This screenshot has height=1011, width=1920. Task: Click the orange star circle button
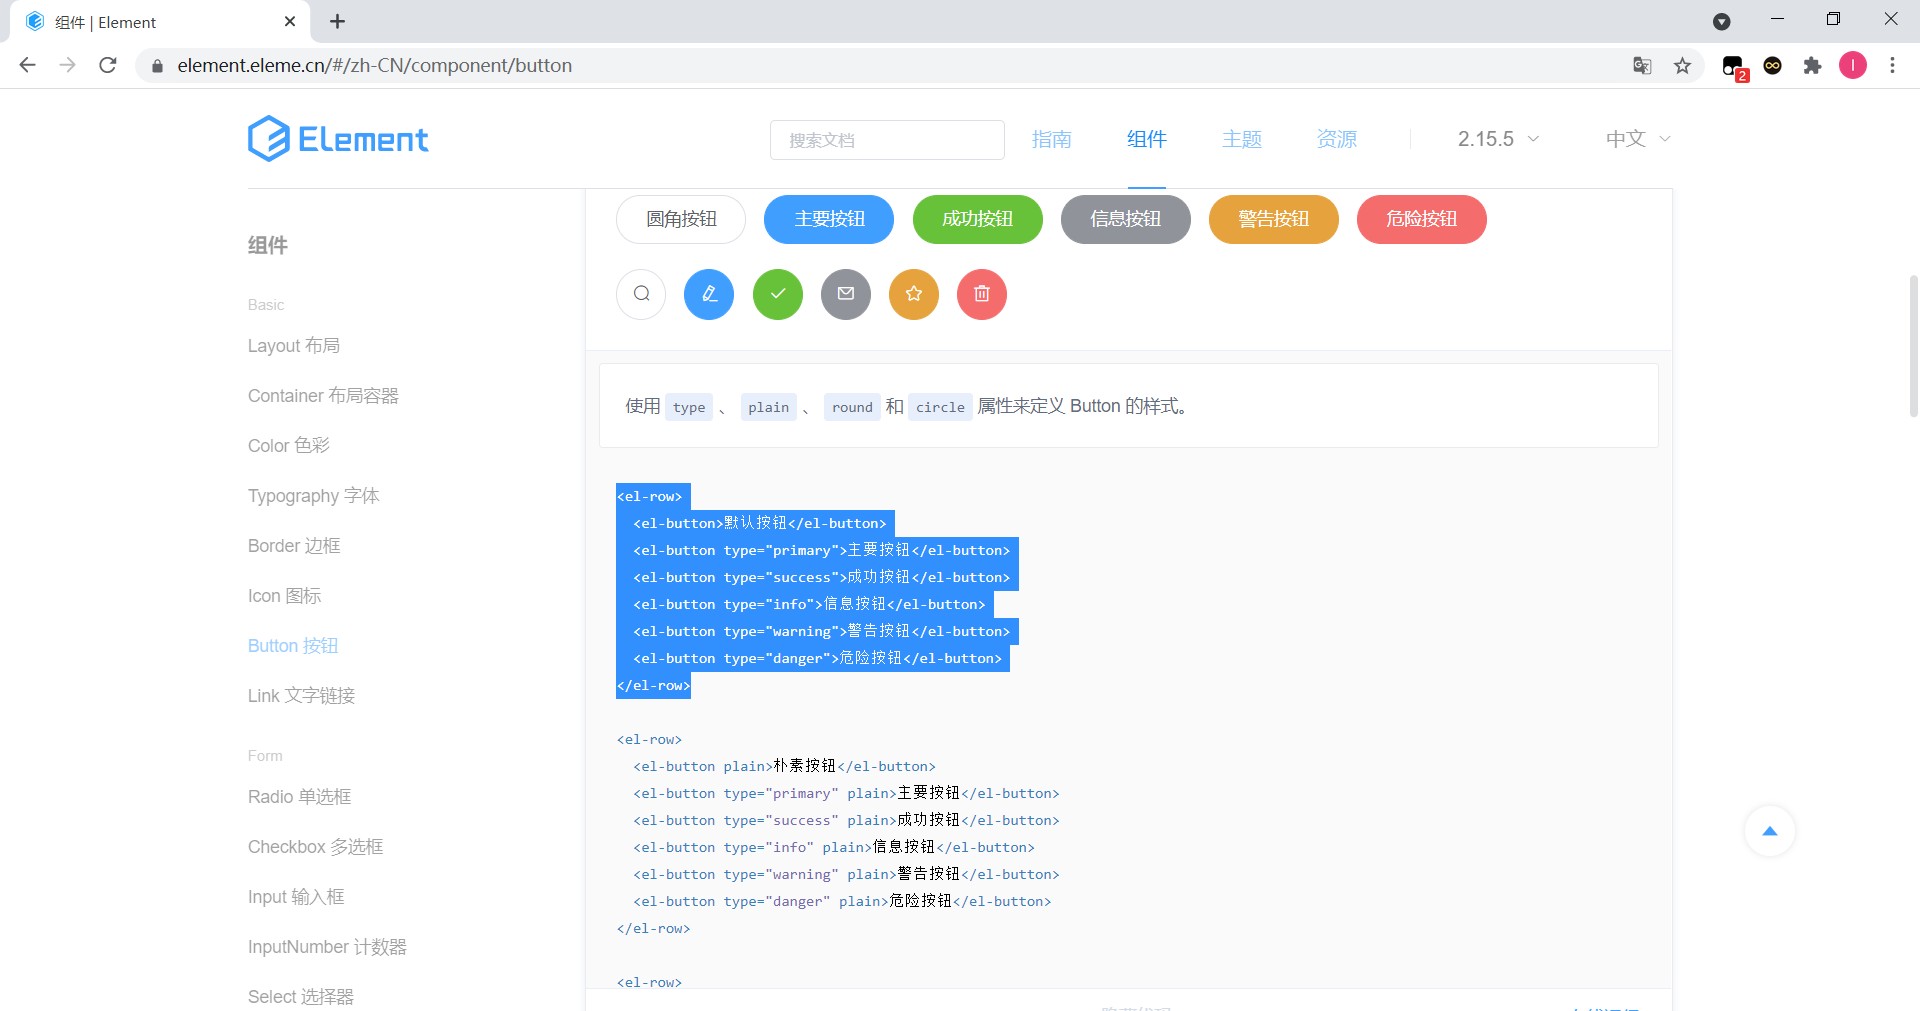tap(914, 294)
